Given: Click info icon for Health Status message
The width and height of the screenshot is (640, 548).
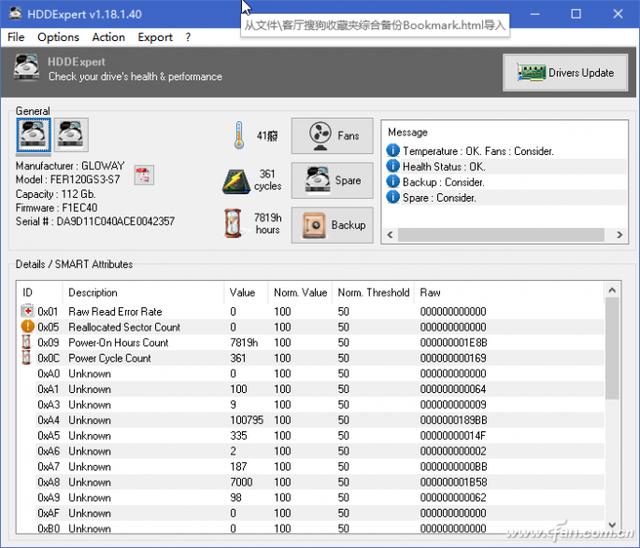Looking at the screenshot, I should pyautogui.click(x=393, y=166).
